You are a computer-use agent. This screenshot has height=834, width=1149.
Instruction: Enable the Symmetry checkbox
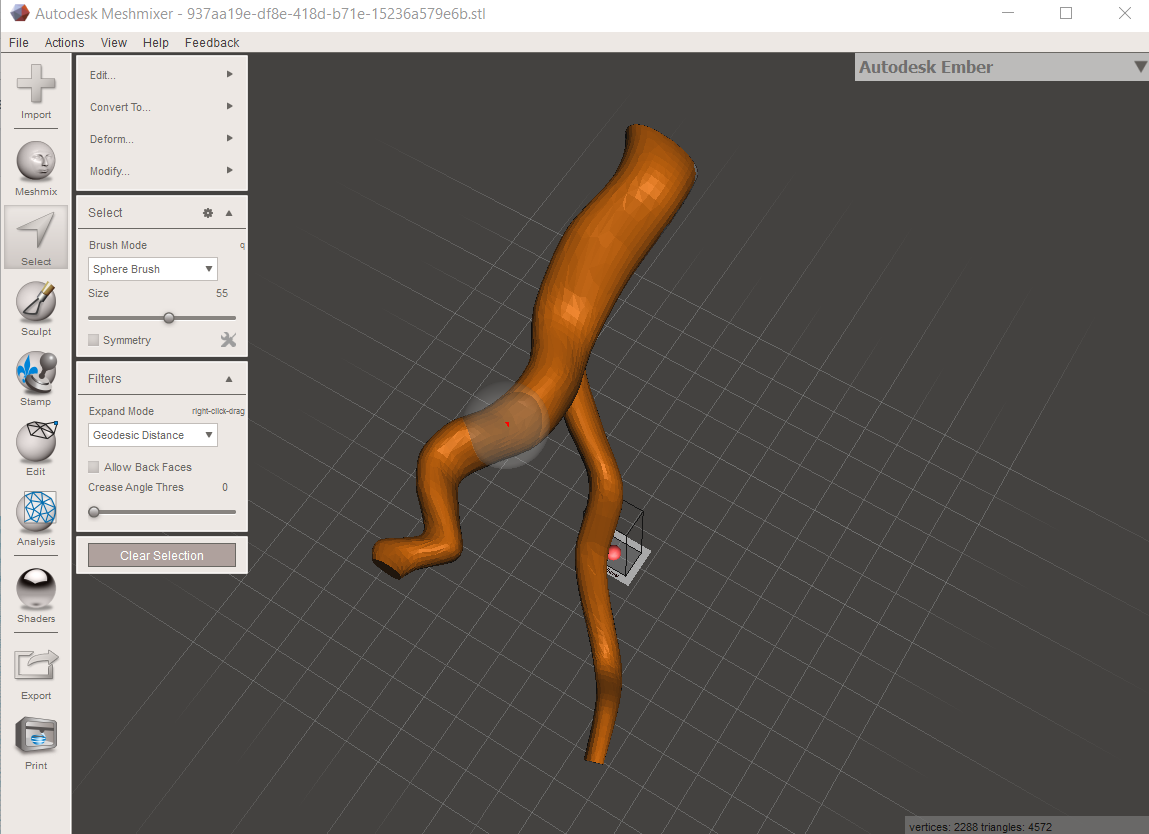(x=94, y=340)
